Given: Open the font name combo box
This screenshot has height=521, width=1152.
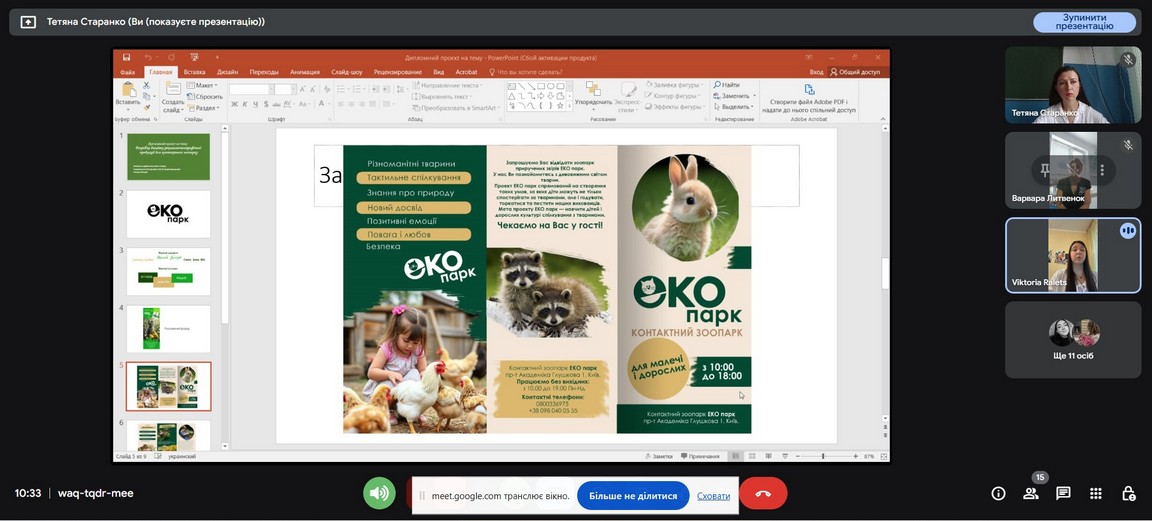Looking at the screenshot, I should (x=251, y=89).
